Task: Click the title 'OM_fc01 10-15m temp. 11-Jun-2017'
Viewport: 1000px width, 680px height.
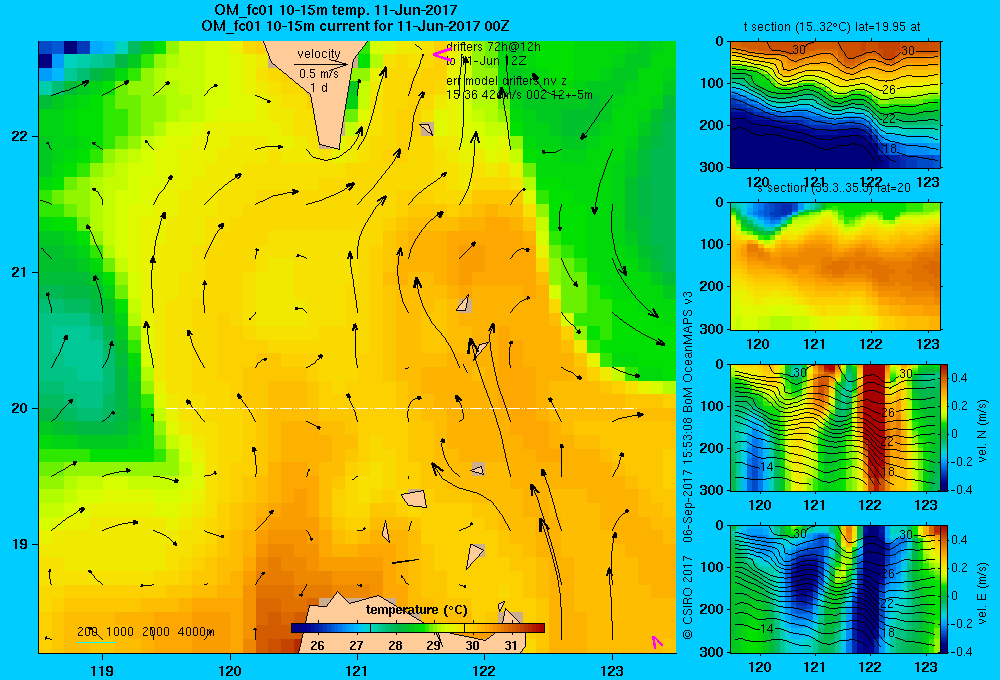Action: click(x=335, y=10)
